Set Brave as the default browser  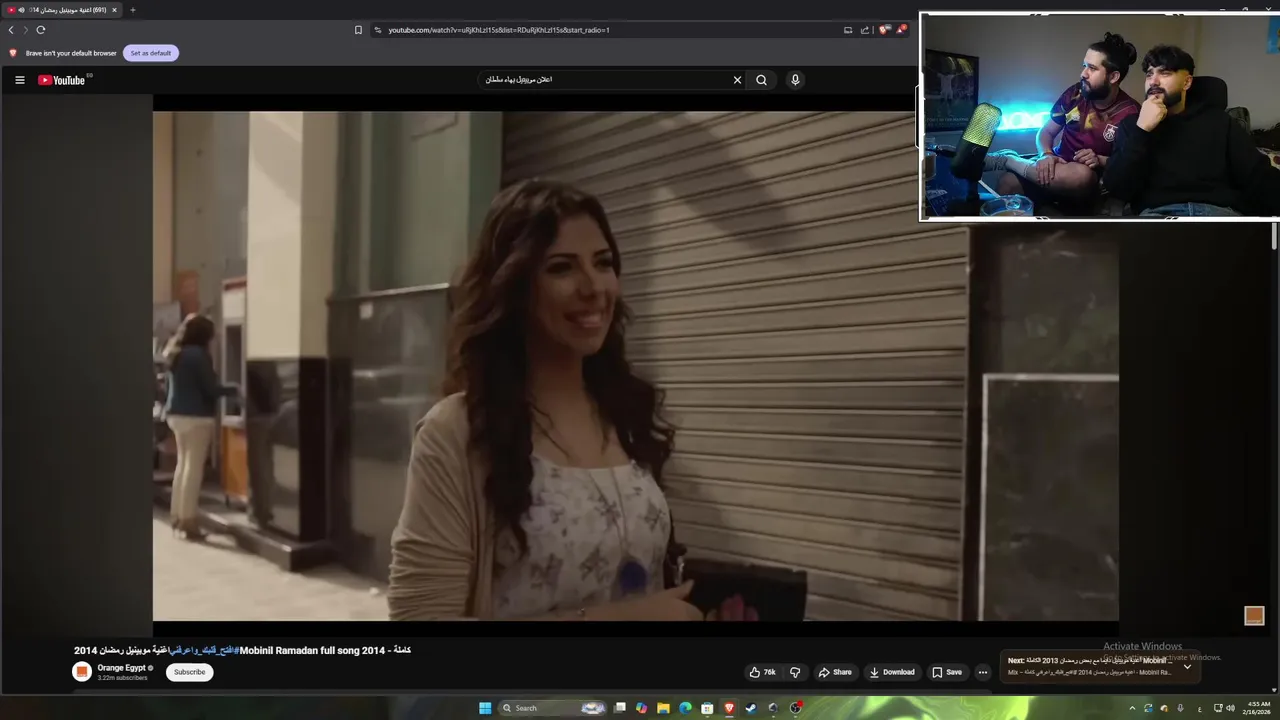pyautogui.click(x=151, y=53)
